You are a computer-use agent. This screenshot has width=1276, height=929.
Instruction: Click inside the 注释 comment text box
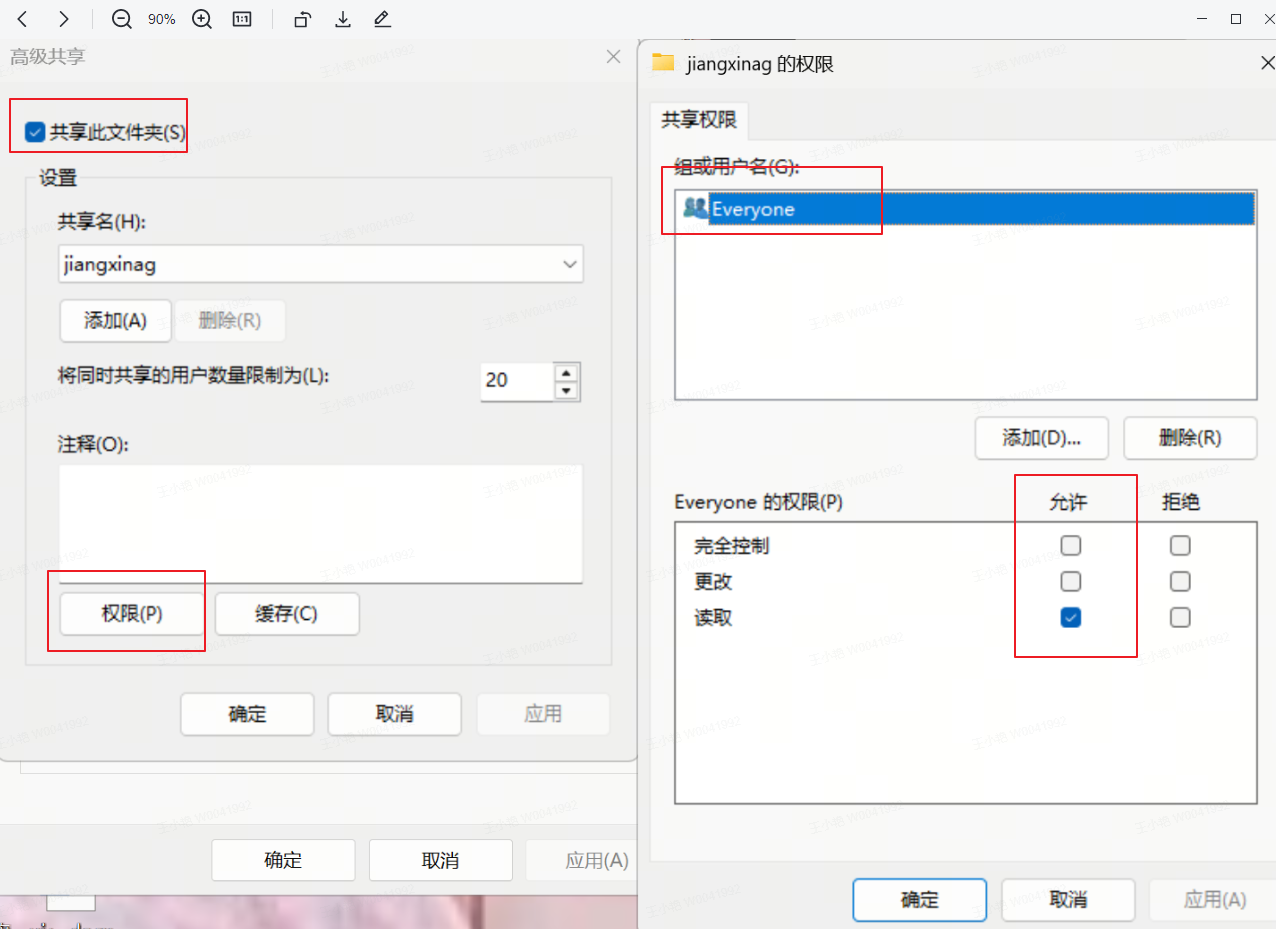[x=320, y=522]
